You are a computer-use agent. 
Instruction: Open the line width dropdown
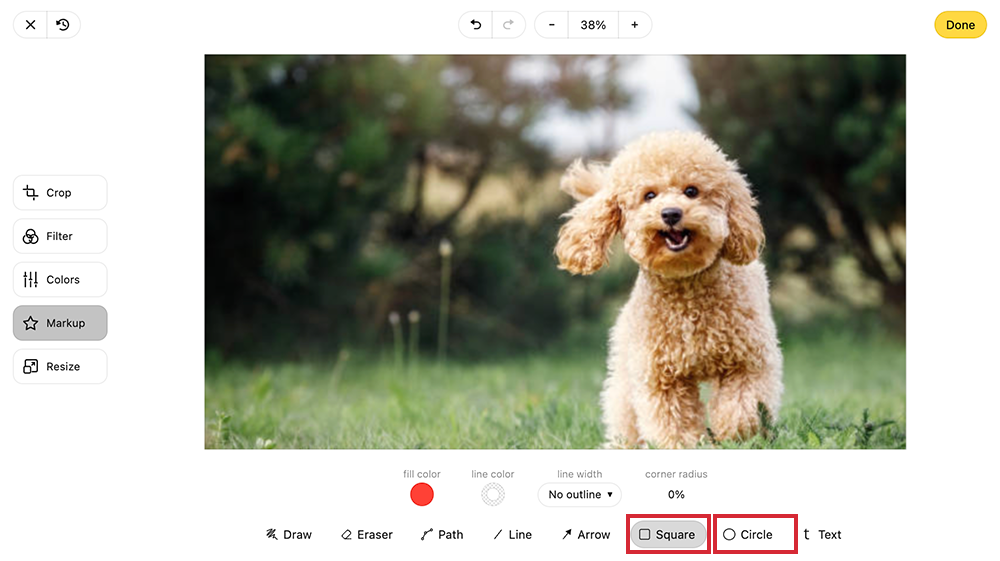[580, 495]
